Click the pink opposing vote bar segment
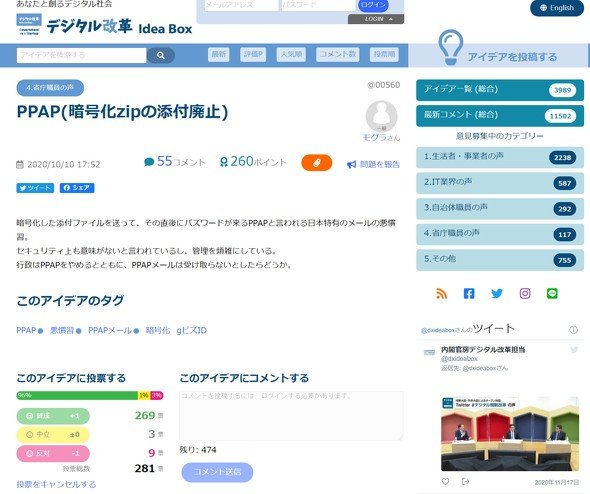Screen dimensions: 590x494 157,395
